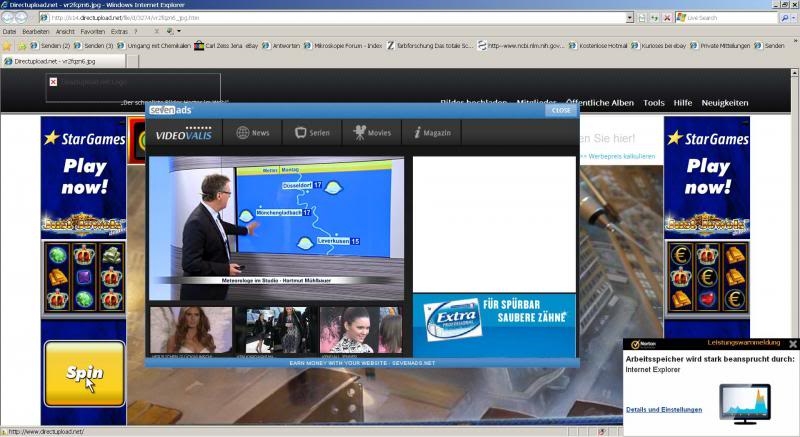Open the Extras menu
800x437 pixels.
[x=119, y=31]
